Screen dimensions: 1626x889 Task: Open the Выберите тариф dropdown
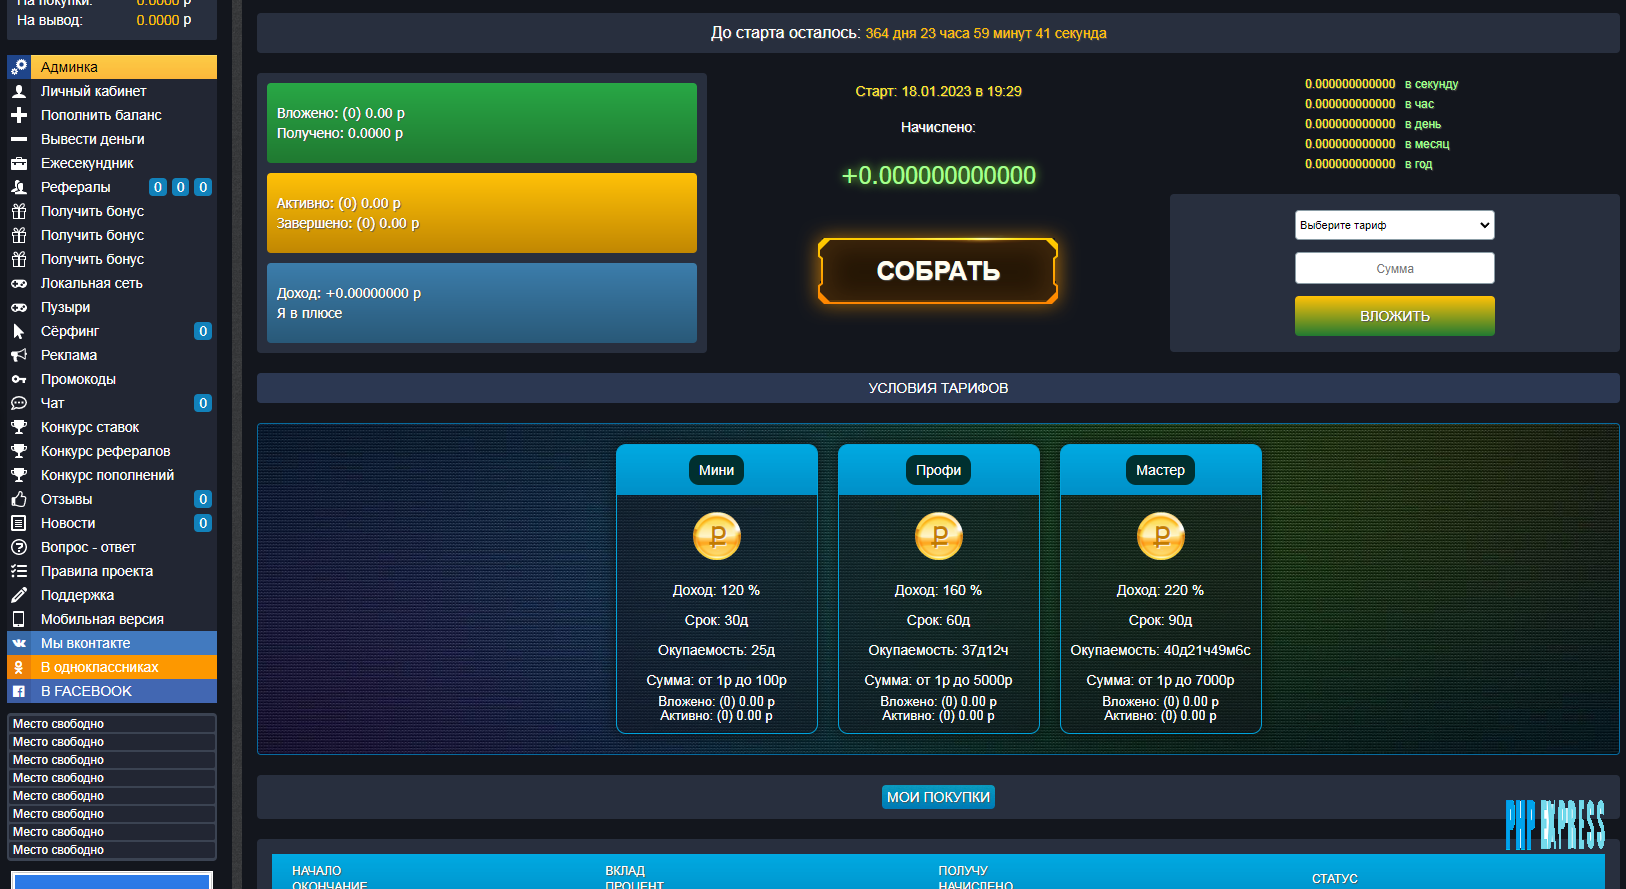(1394, 225)
